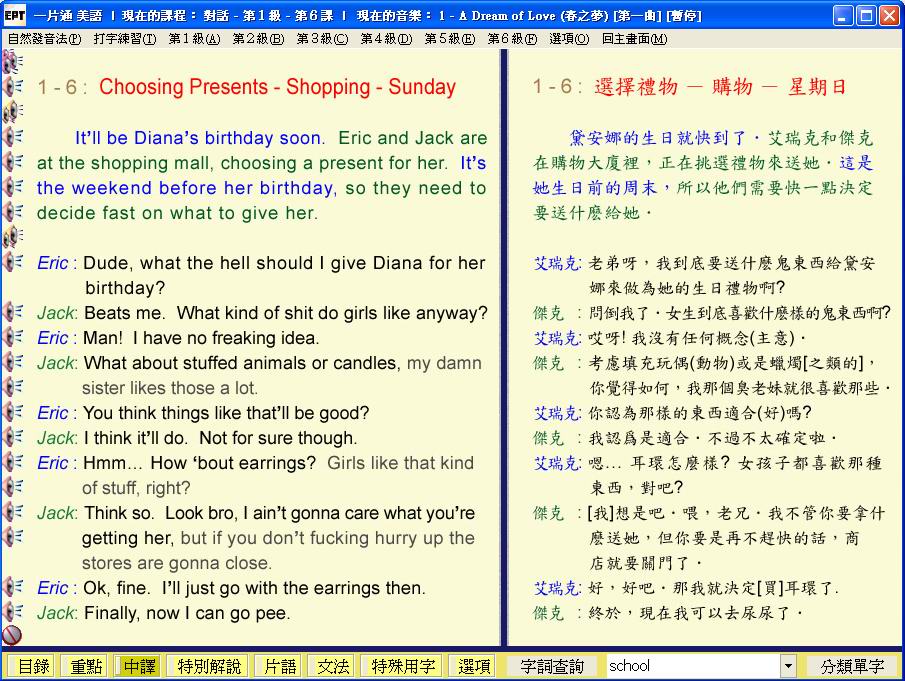Click the 字詞查詢 word lookup button
Screen dimensions: 905x681
pyautogui.click(x=553, y=666)
